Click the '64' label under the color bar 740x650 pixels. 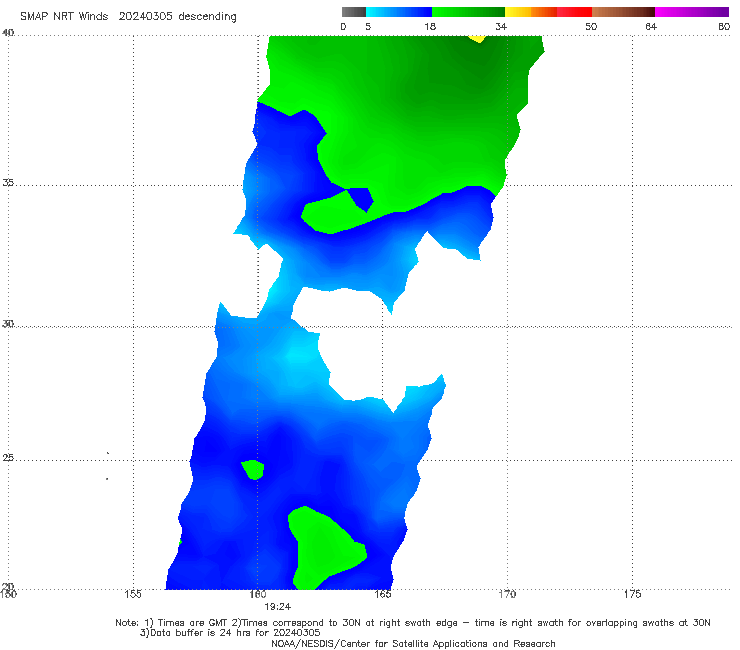point(651,27)
